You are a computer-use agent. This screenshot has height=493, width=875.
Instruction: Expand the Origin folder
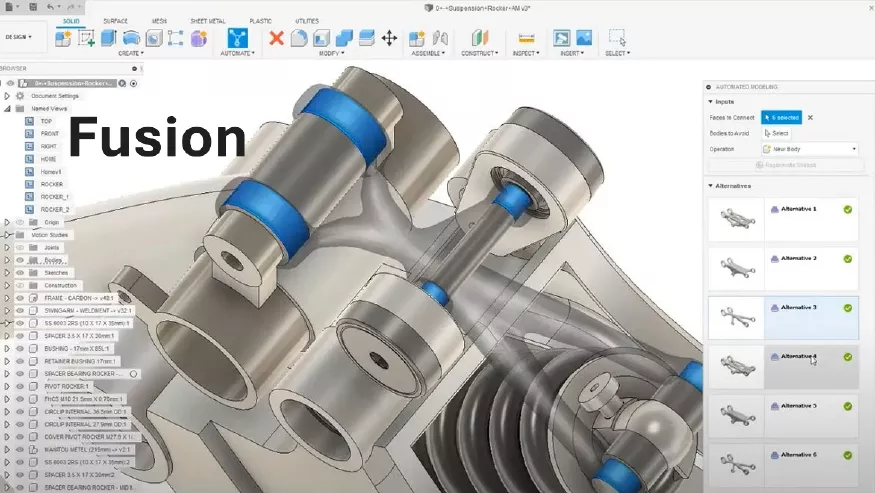click(x=7, y=222)
